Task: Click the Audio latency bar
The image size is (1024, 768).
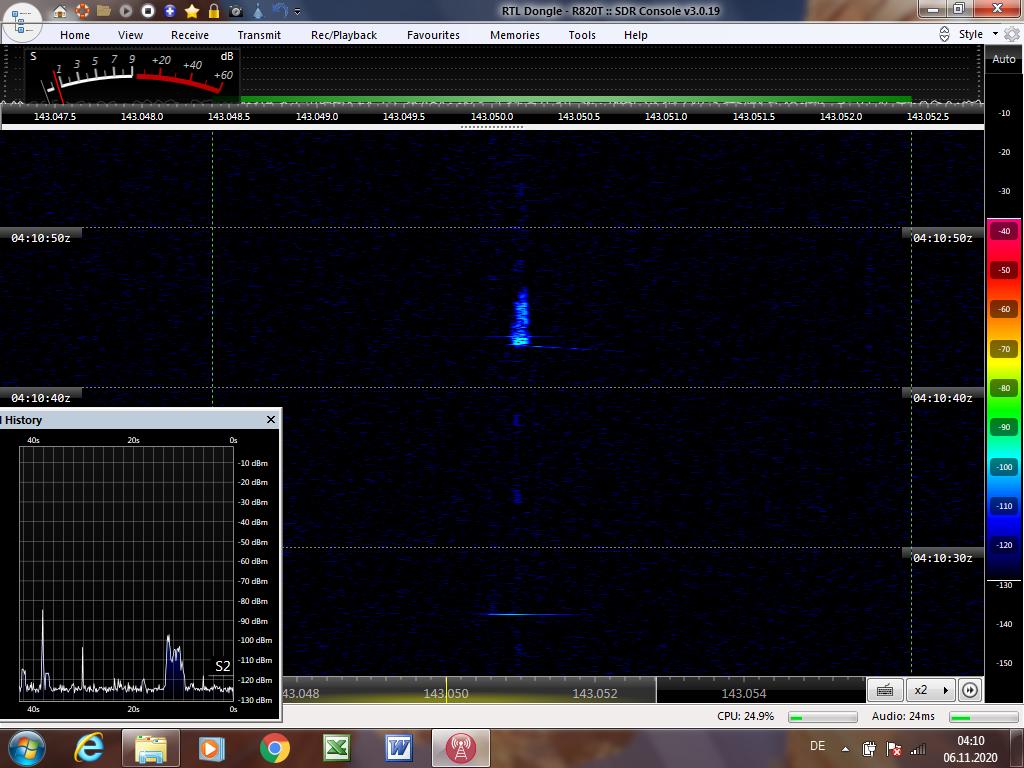Action: tap(984, 717)
